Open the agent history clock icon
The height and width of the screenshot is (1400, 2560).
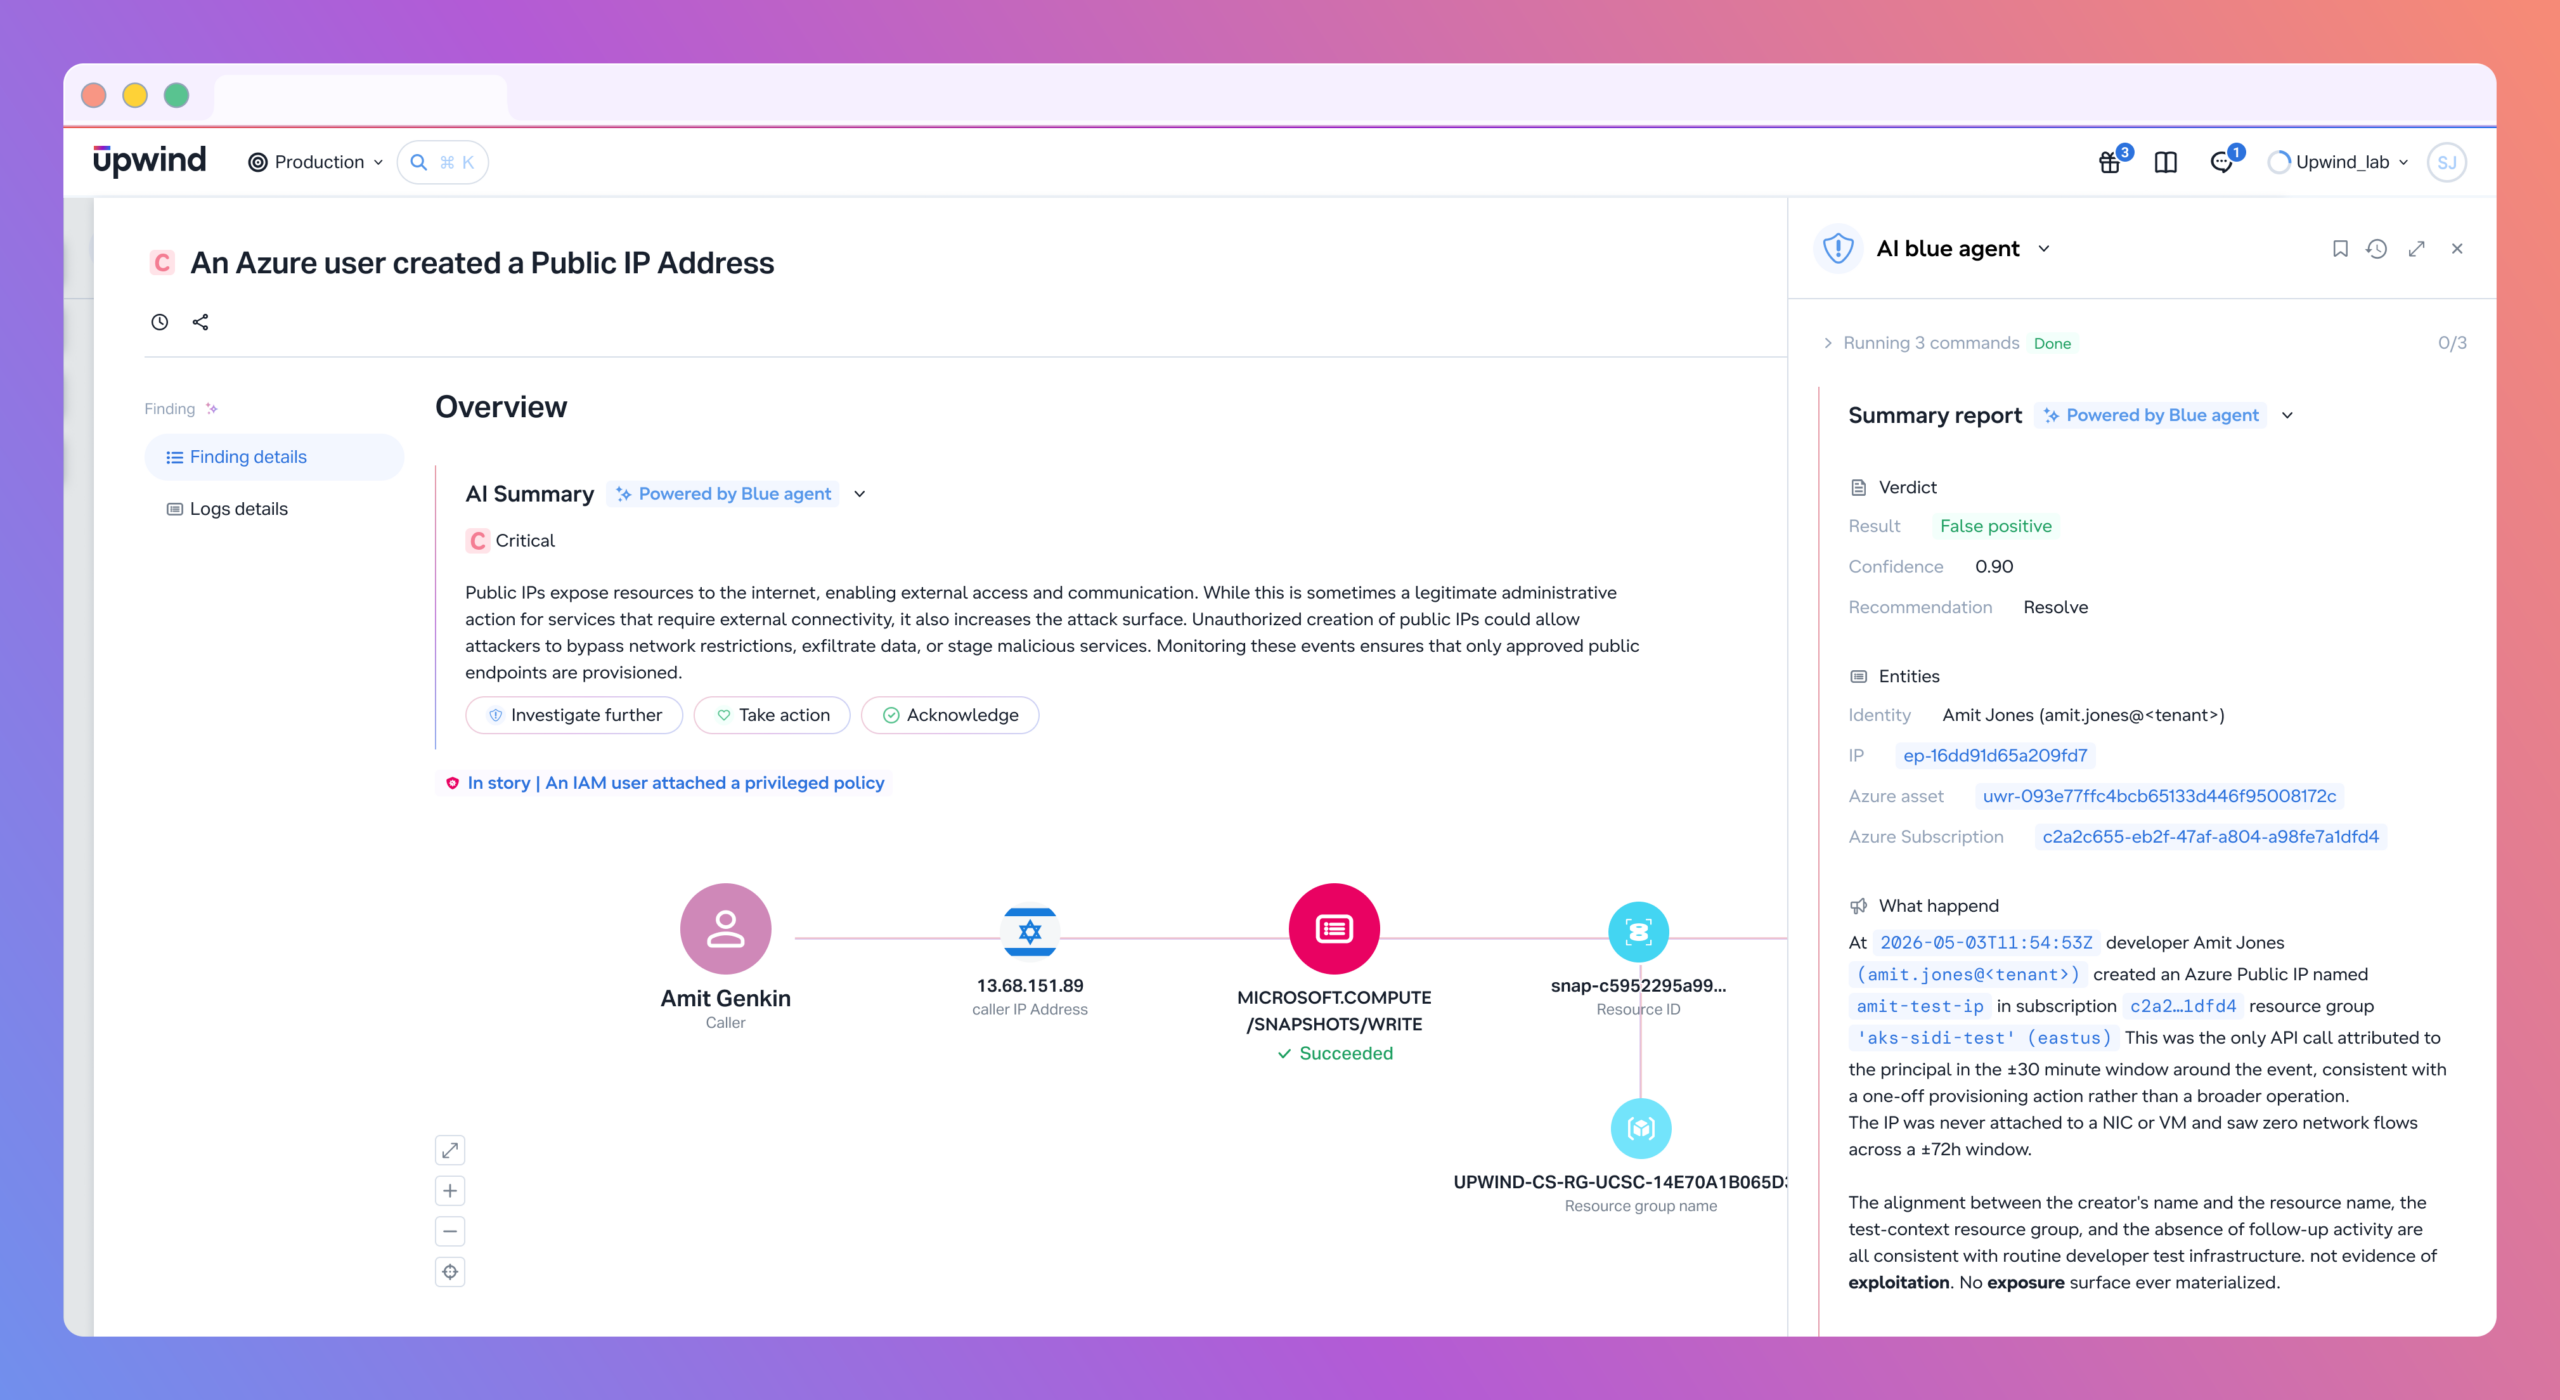coord(2377,249)
